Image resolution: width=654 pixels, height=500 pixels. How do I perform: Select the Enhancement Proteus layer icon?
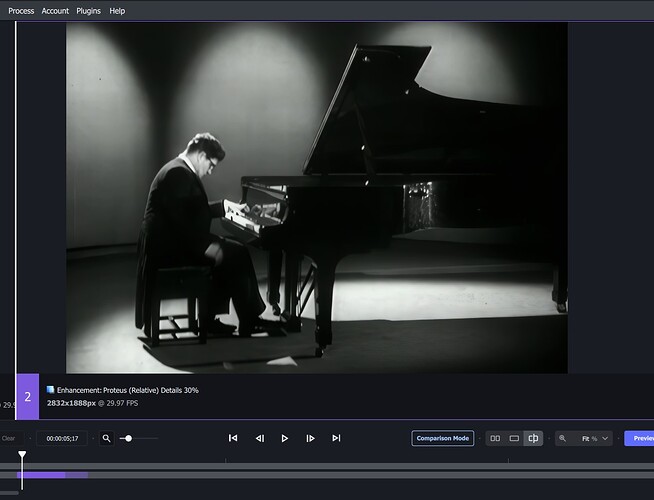pyautogui.click(x=51, y=390)
